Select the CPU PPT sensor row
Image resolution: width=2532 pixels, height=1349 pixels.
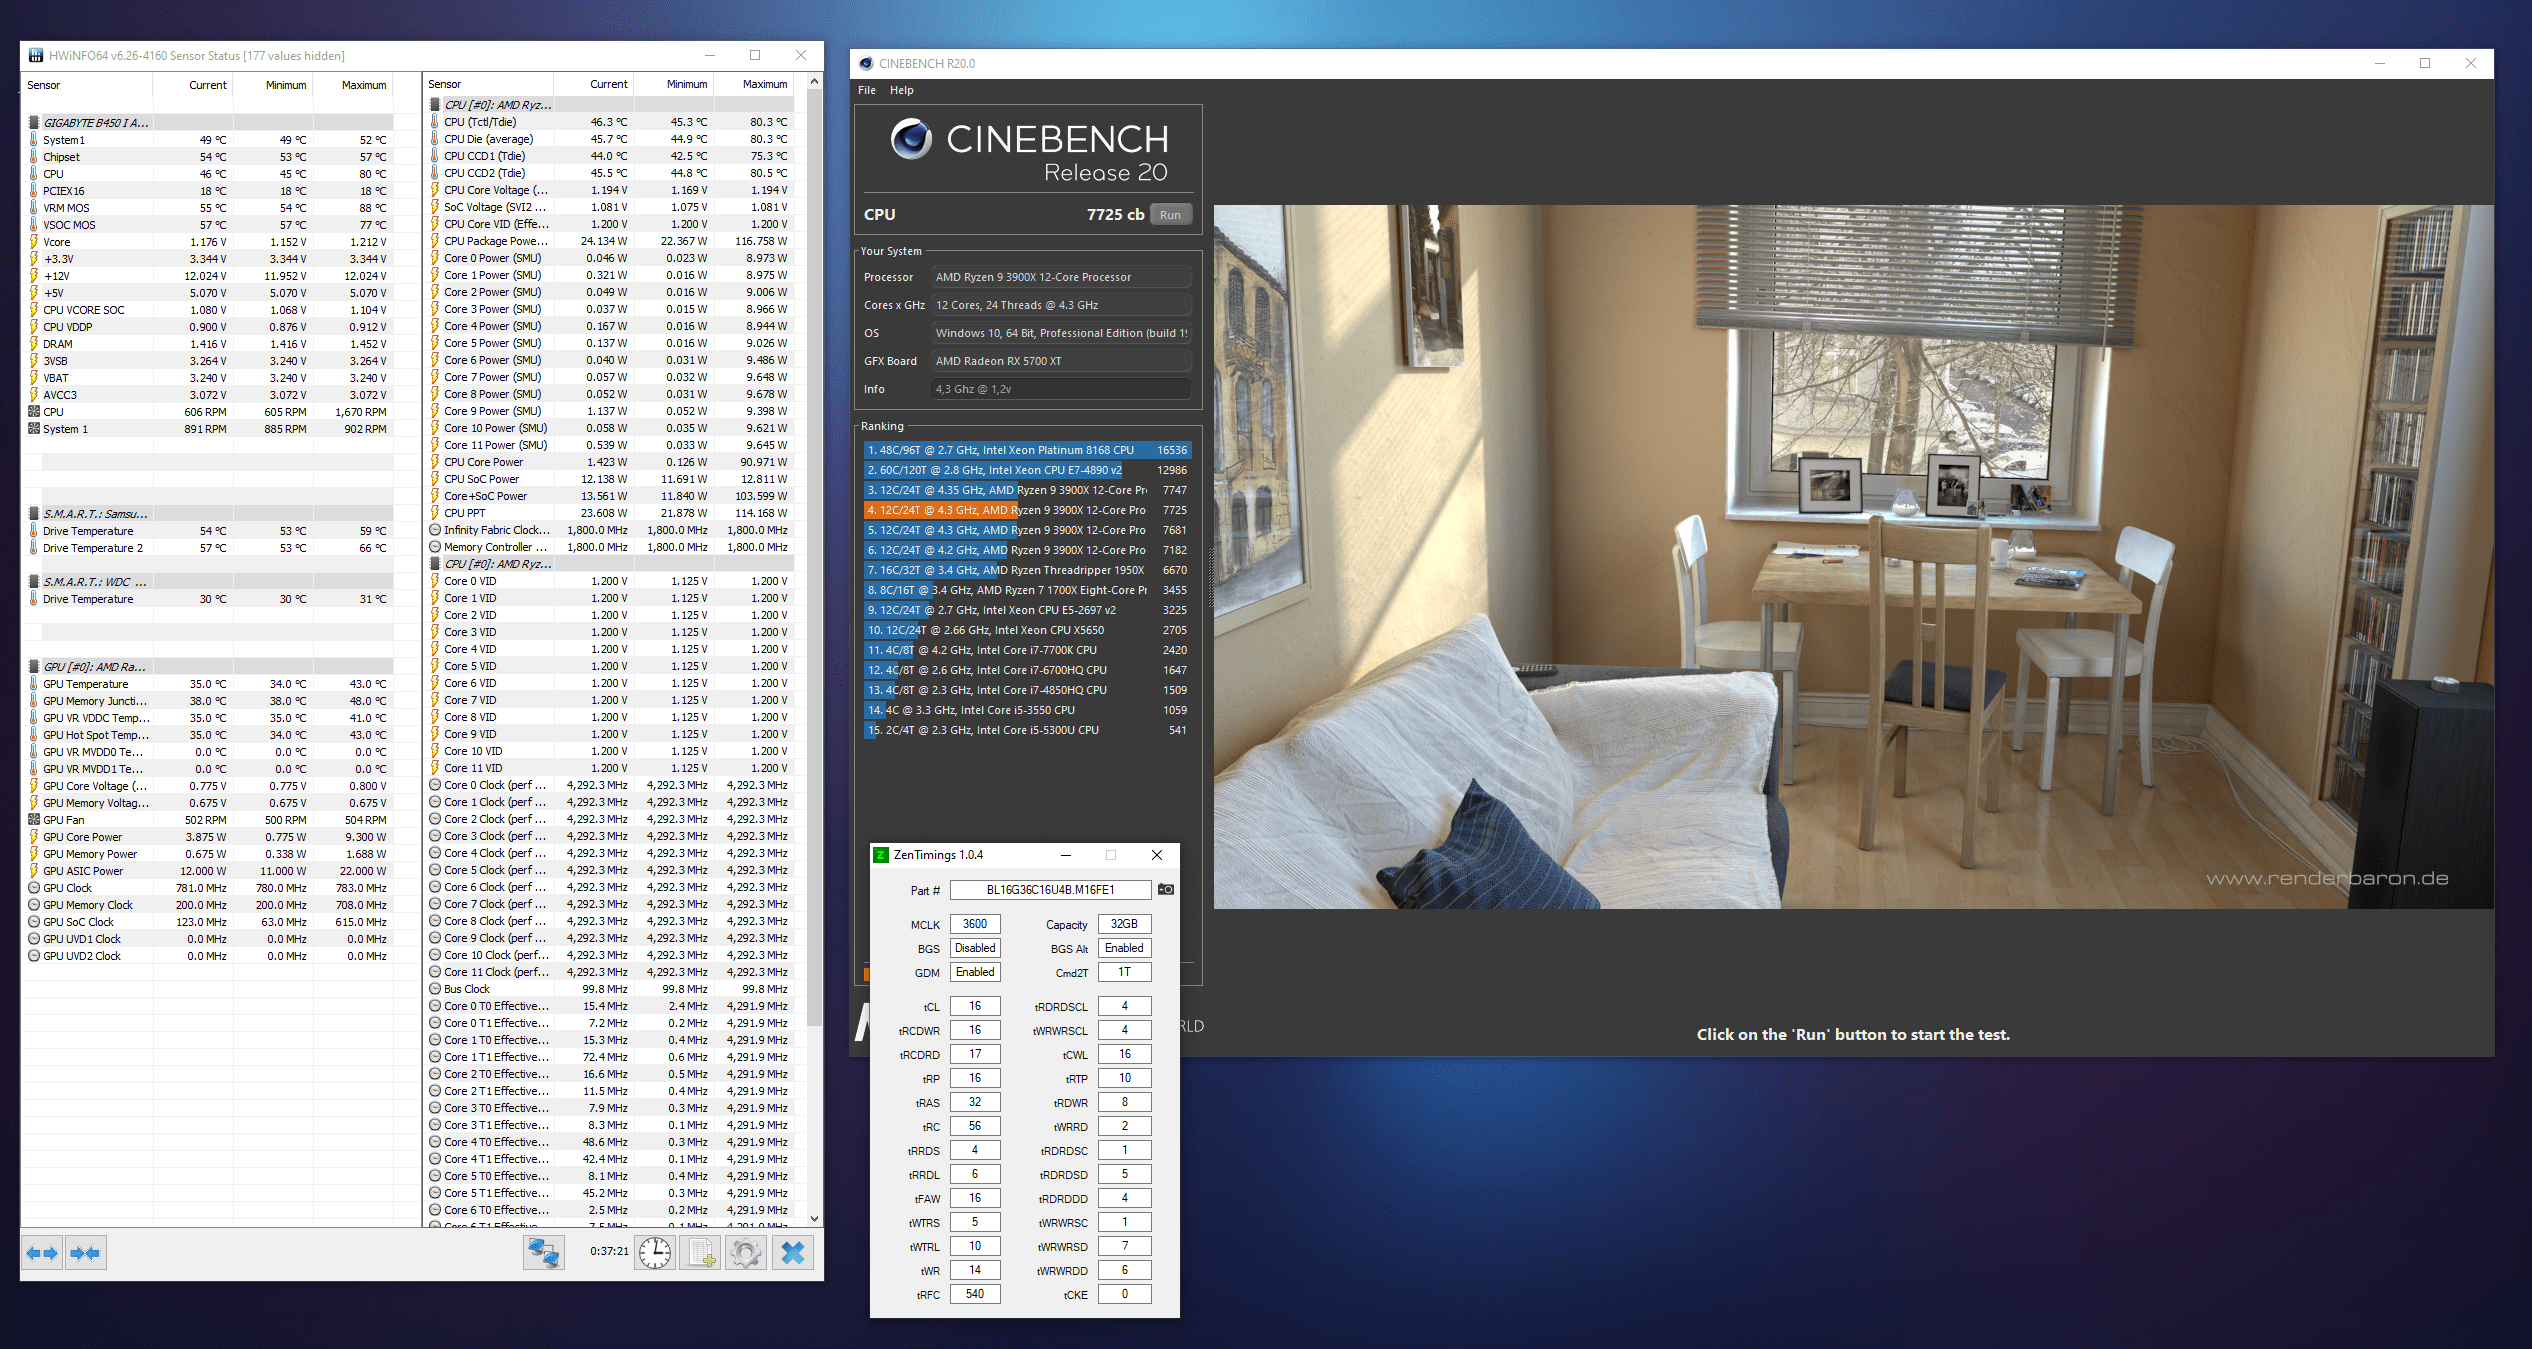(609, 513)
